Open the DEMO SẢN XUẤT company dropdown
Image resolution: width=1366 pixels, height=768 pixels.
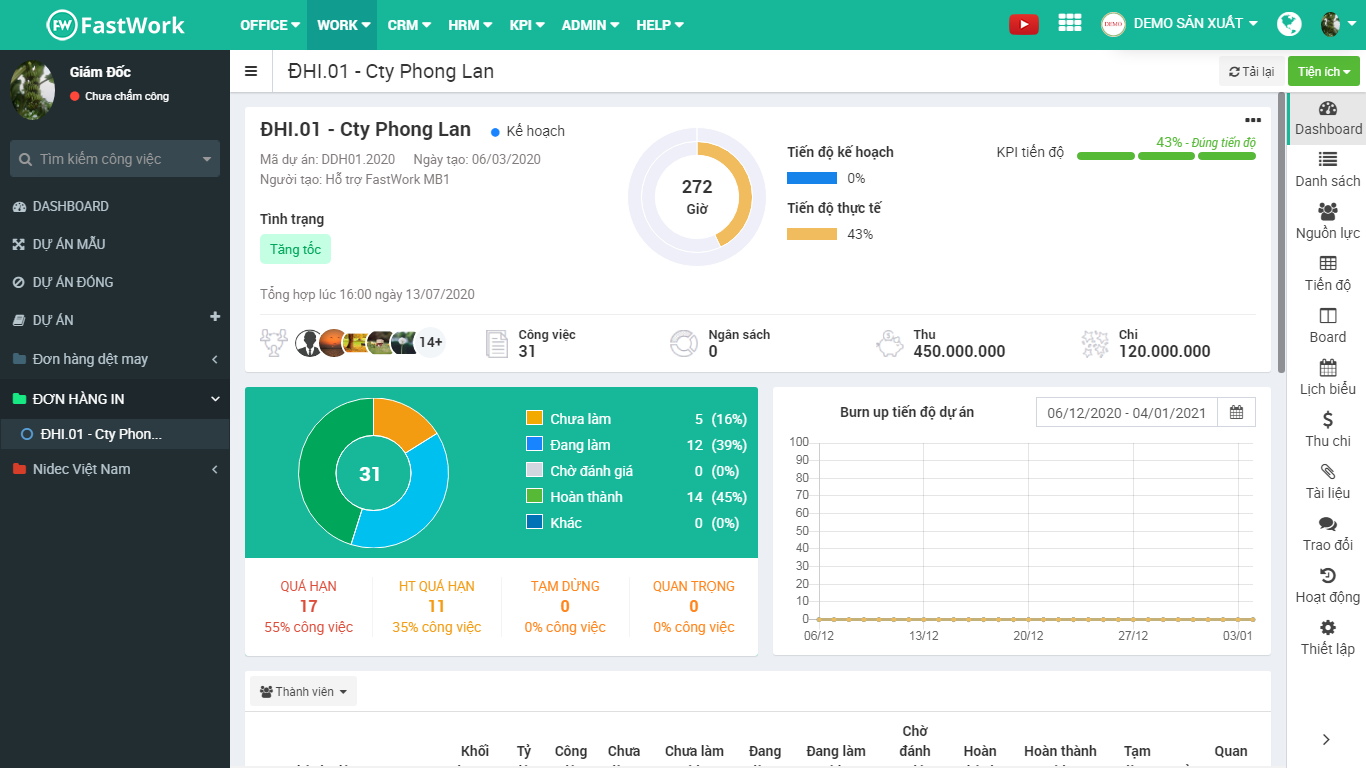(1179, 24)
